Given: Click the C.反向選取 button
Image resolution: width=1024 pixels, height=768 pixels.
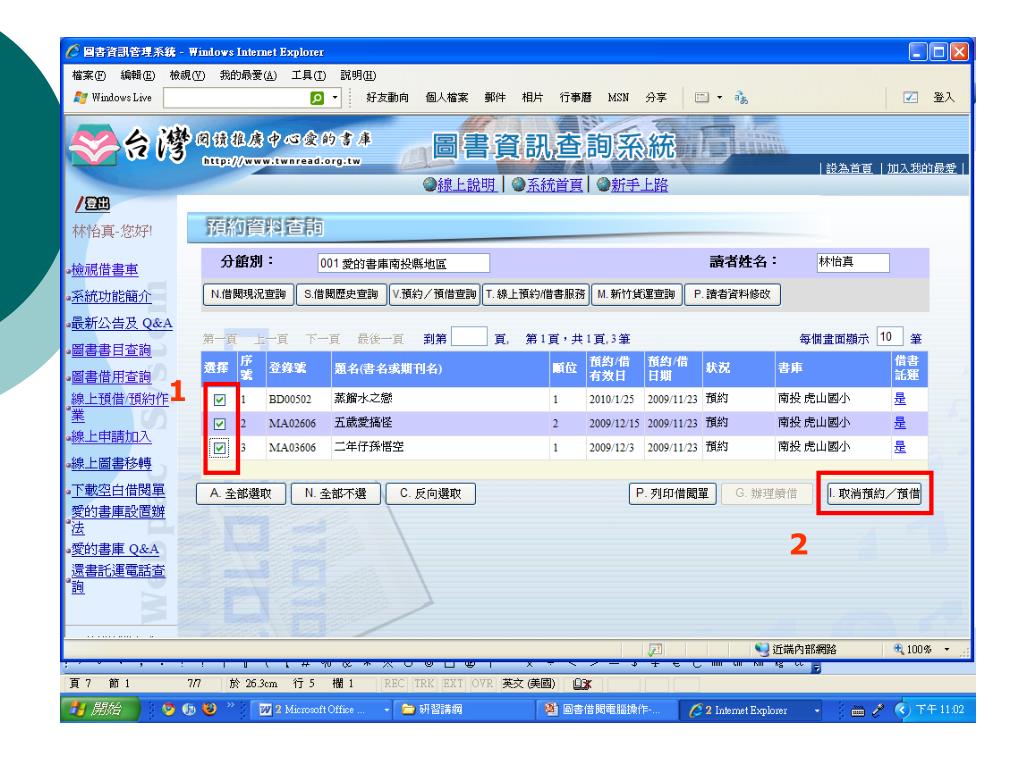Looking at the screenshot, I should pos(430,494).
